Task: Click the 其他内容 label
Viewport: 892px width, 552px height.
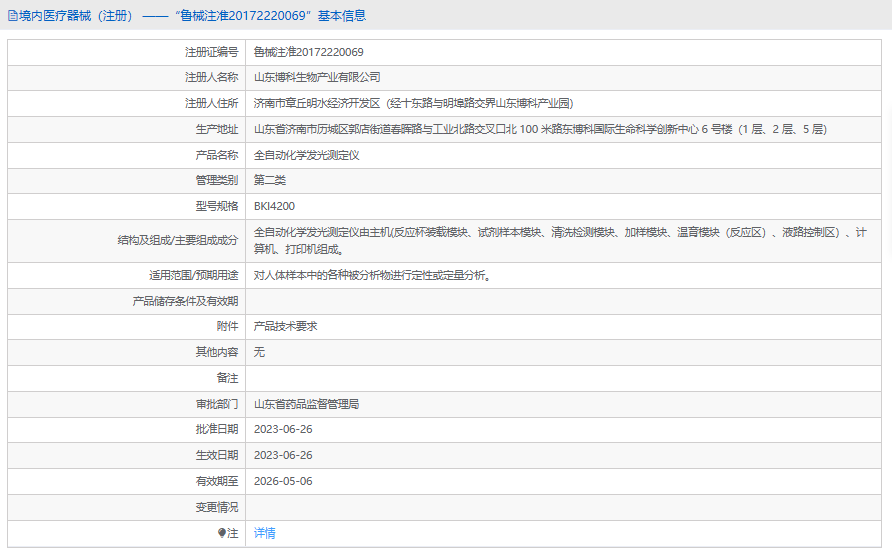Action: click(x=217, y=352)
